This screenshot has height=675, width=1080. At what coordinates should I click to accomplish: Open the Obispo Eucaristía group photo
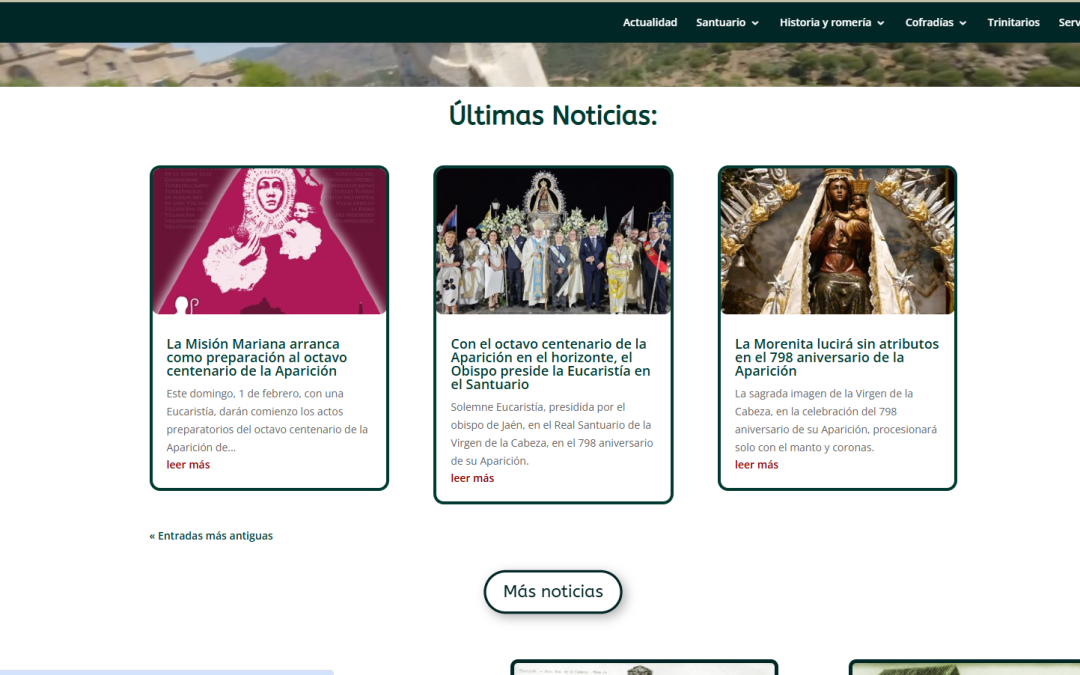(x=553, y=241)
